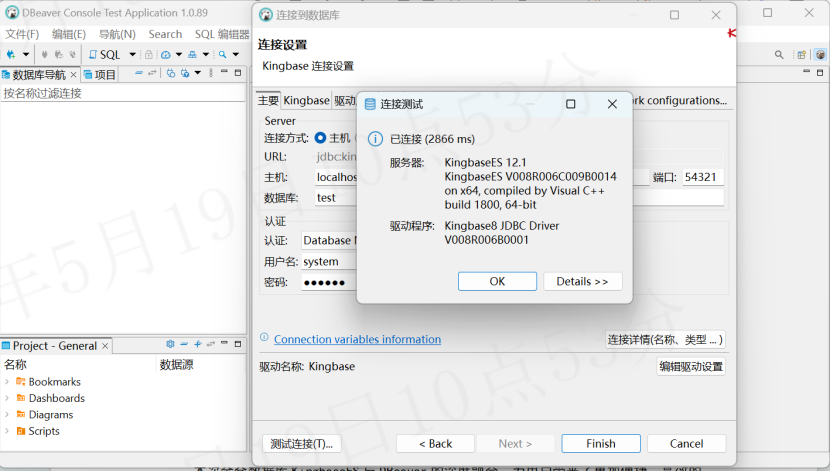Open the SQL editor toolbar button

coord(105,55)
